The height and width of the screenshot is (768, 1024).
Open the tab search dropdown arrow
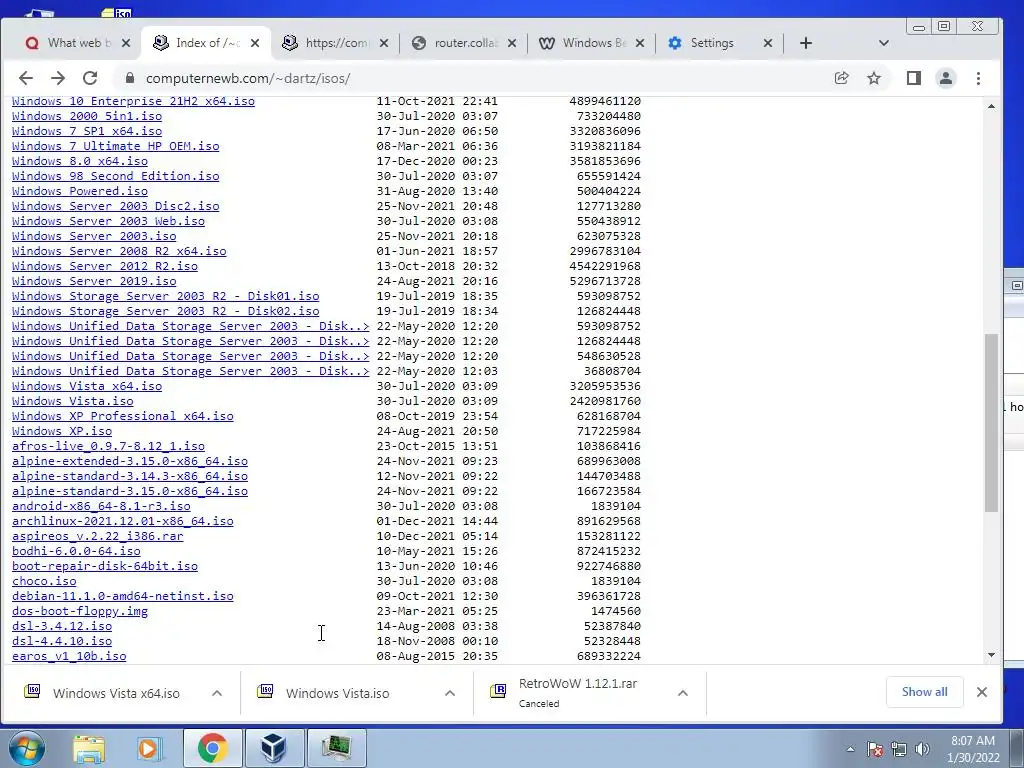(x=884, y=43)
